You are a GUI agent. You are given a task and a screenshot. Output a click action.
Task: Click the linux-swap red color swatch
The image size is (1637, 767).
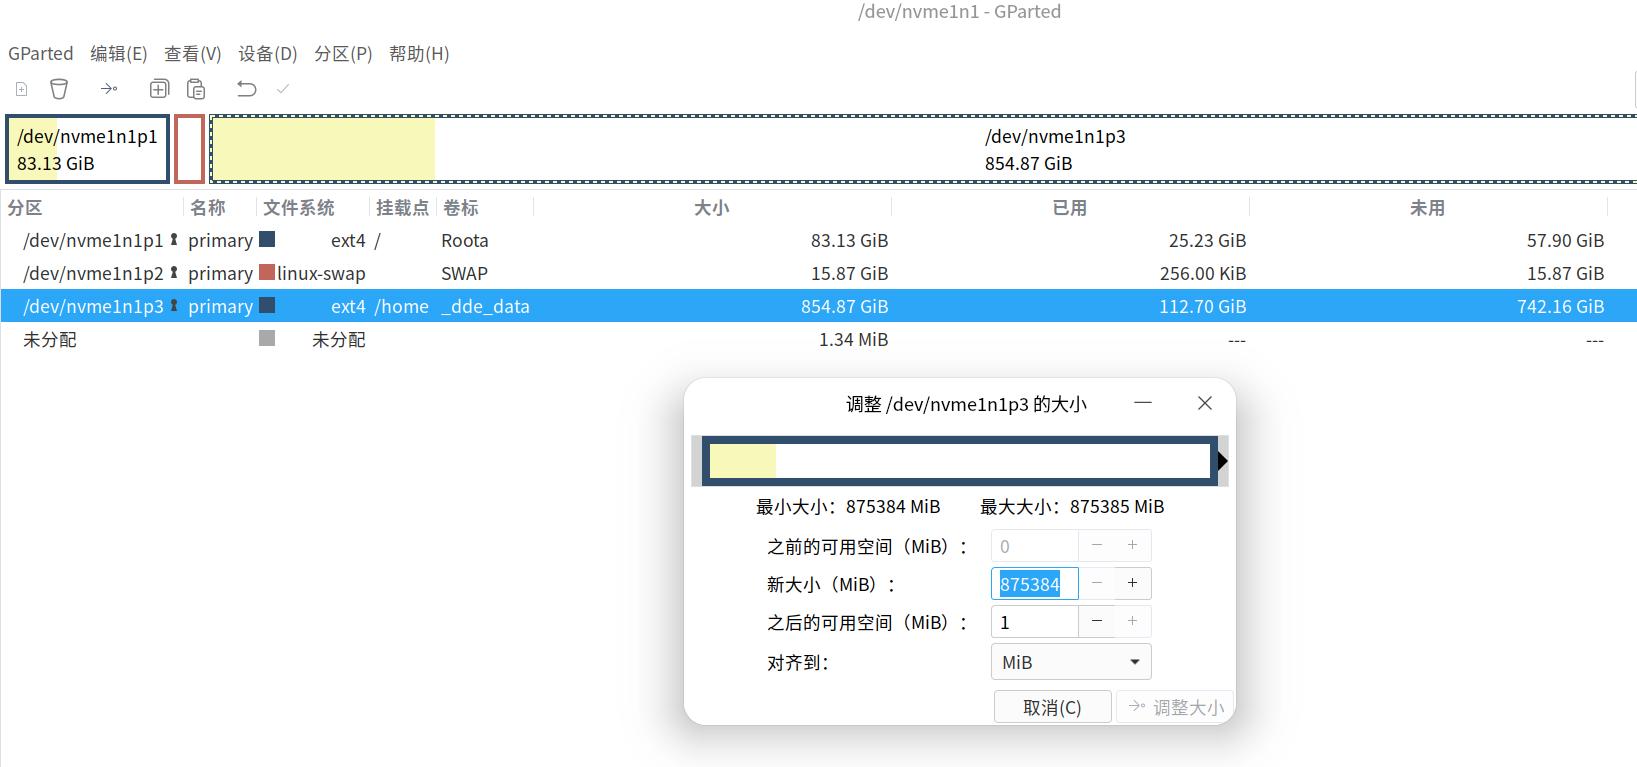pos(267,272)
